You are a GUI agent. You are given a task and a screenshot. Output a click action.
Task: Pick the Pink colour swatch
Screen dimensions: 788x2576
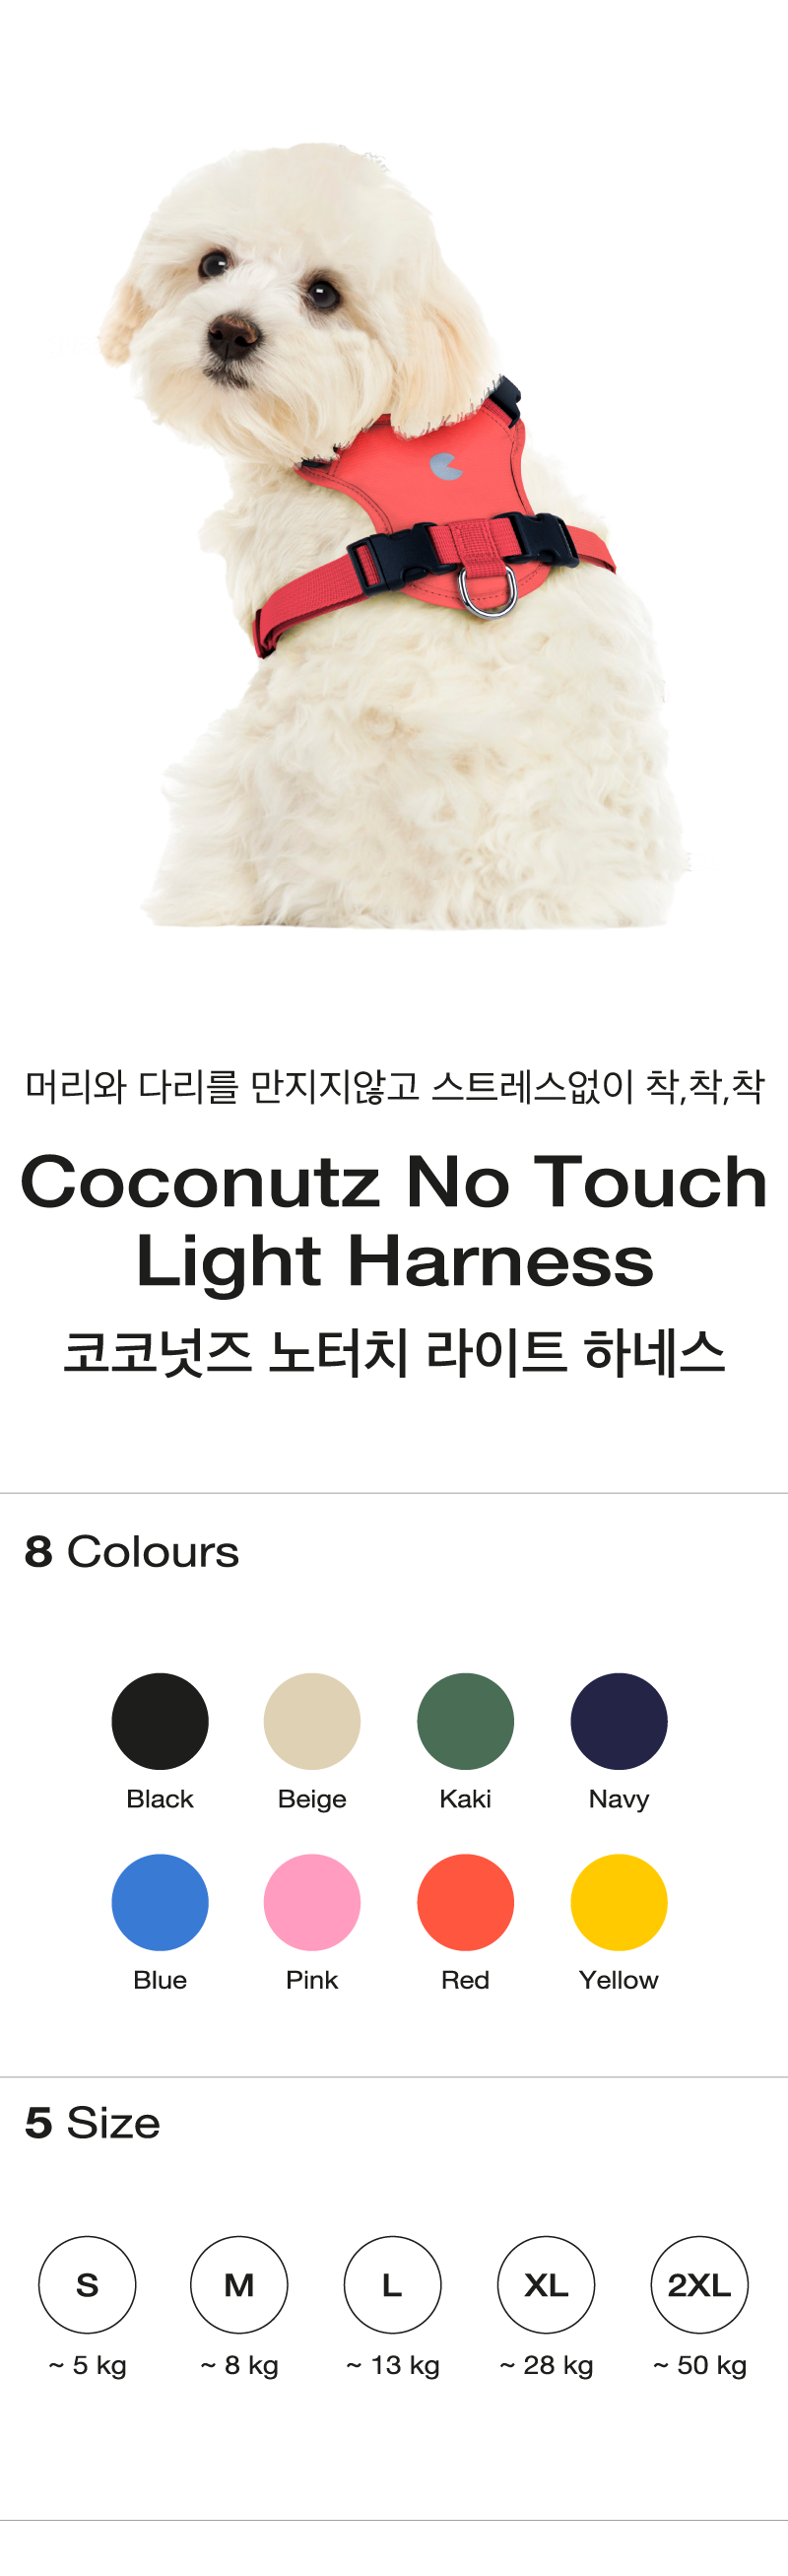[312, 1901]
